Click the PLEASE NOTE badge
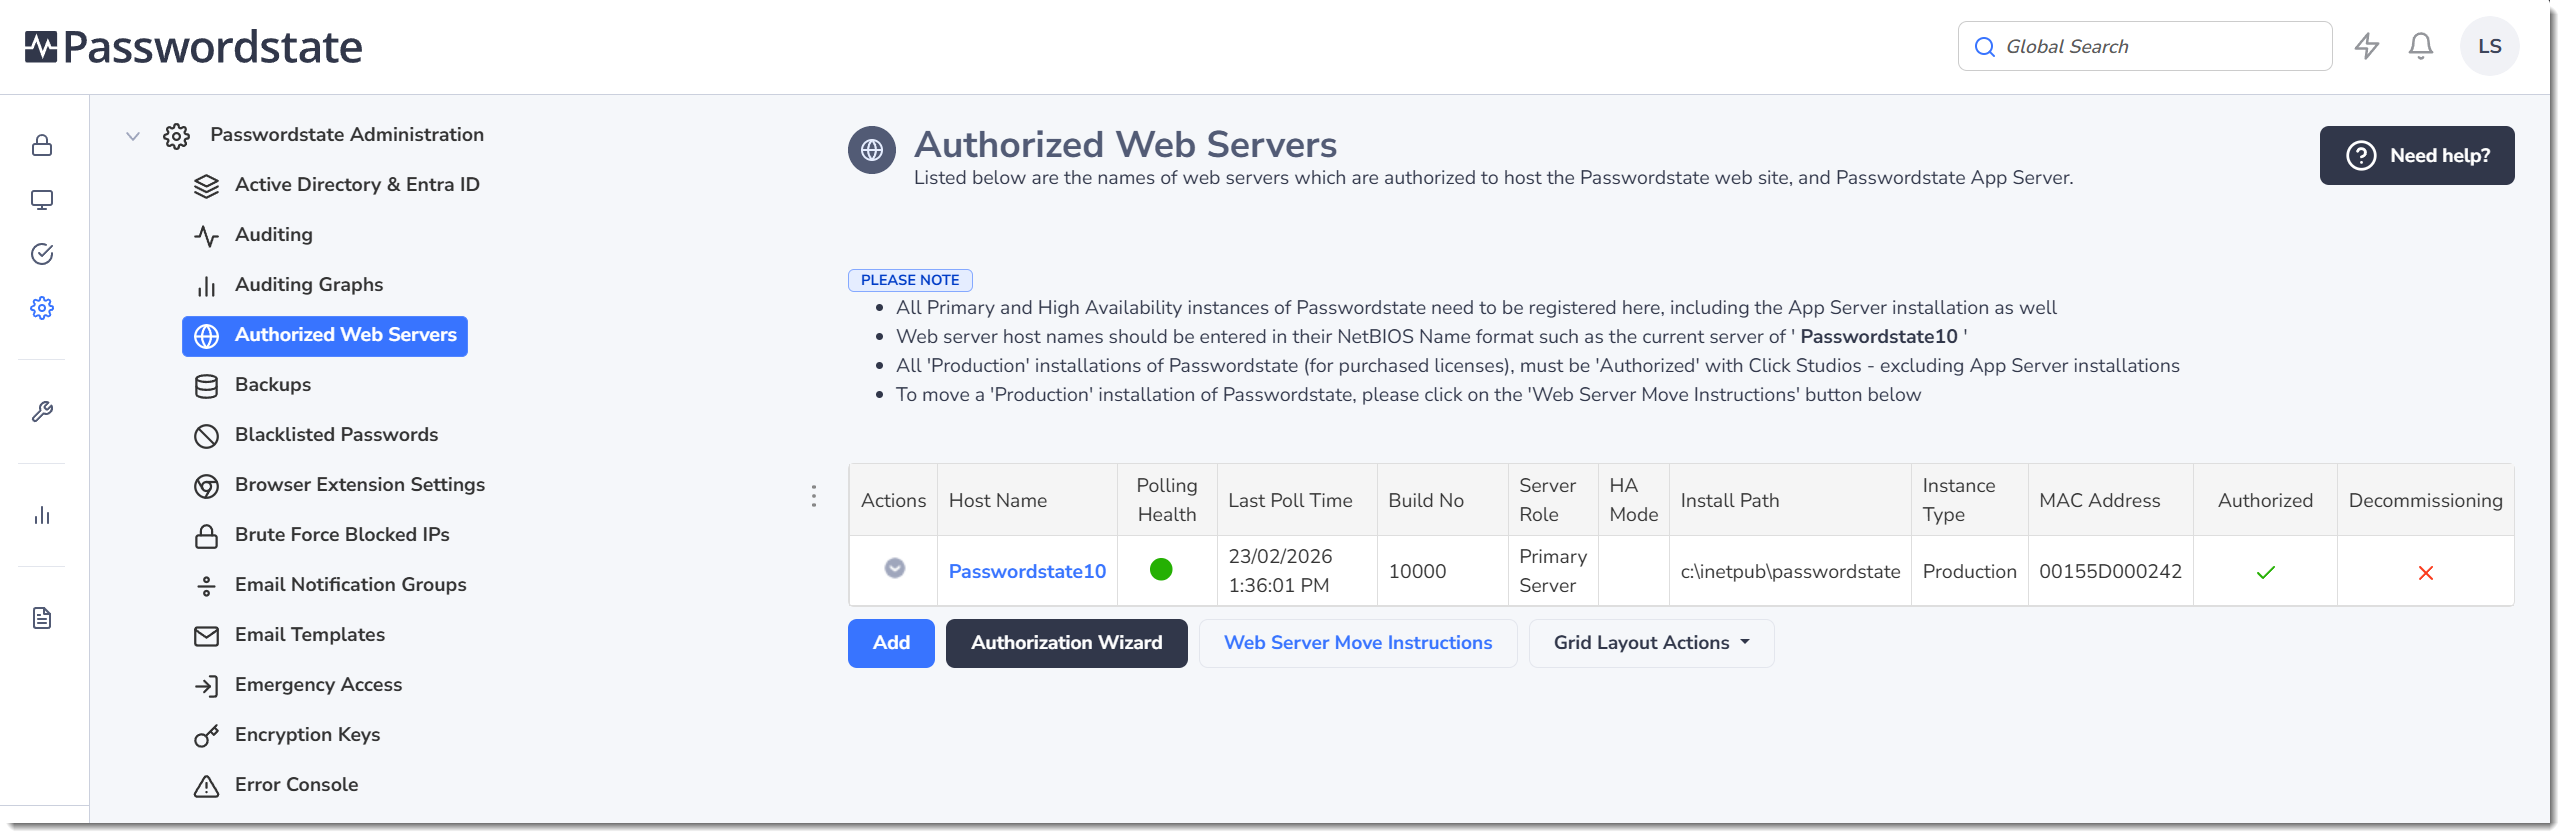The height and width of the screenshot is (838, 2565). point(910,280)
